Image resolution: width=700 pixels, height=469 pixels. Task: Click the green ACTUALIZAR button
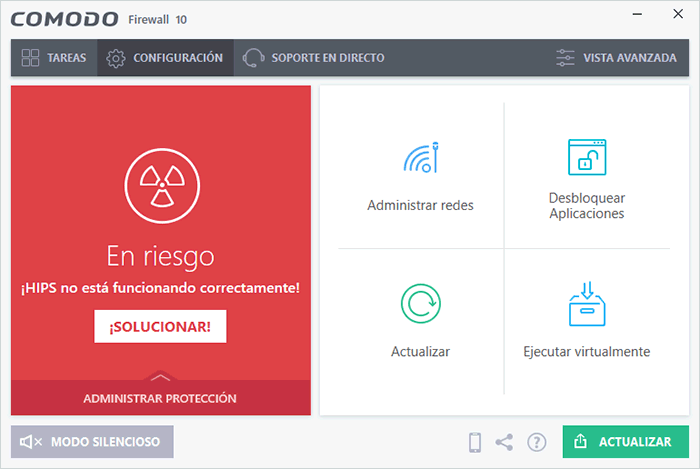(625, 442)
